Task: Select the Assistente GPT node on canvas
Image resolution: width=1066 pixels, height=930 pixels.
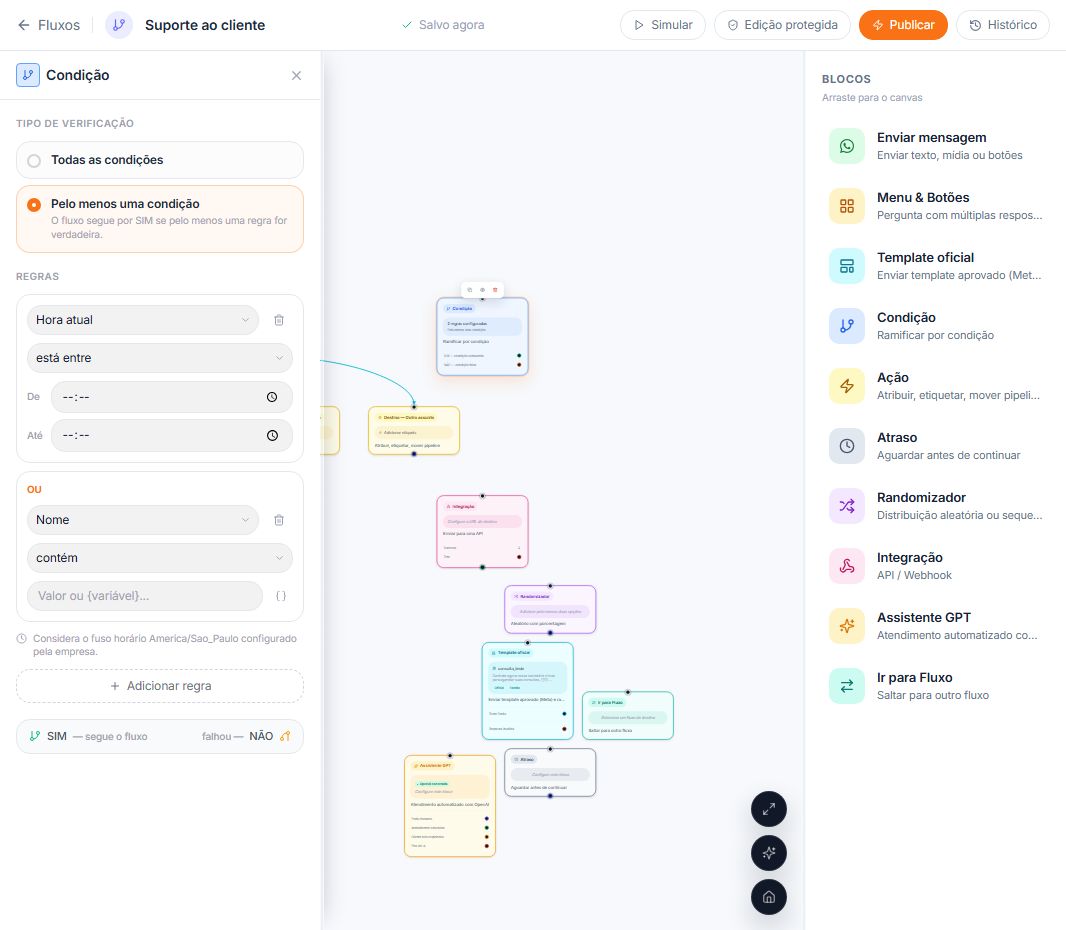Action: pyautogui.click(x=450, y=806)
